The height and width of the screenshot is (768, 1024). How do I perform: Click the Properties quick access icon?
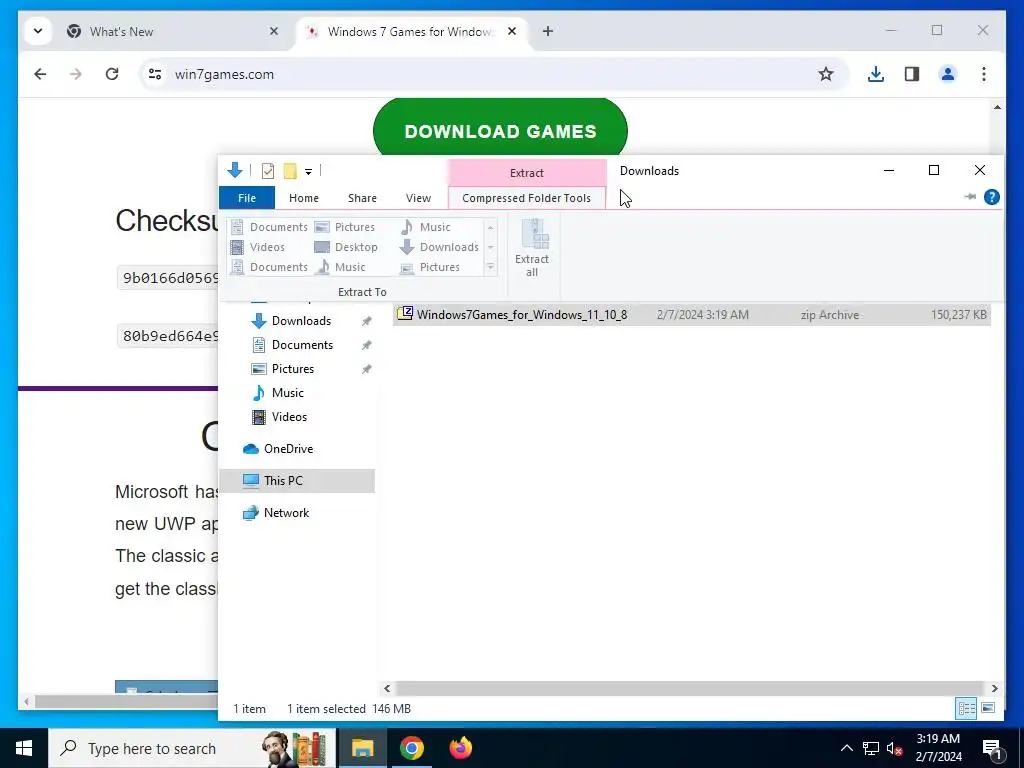(x=268, y=171)
